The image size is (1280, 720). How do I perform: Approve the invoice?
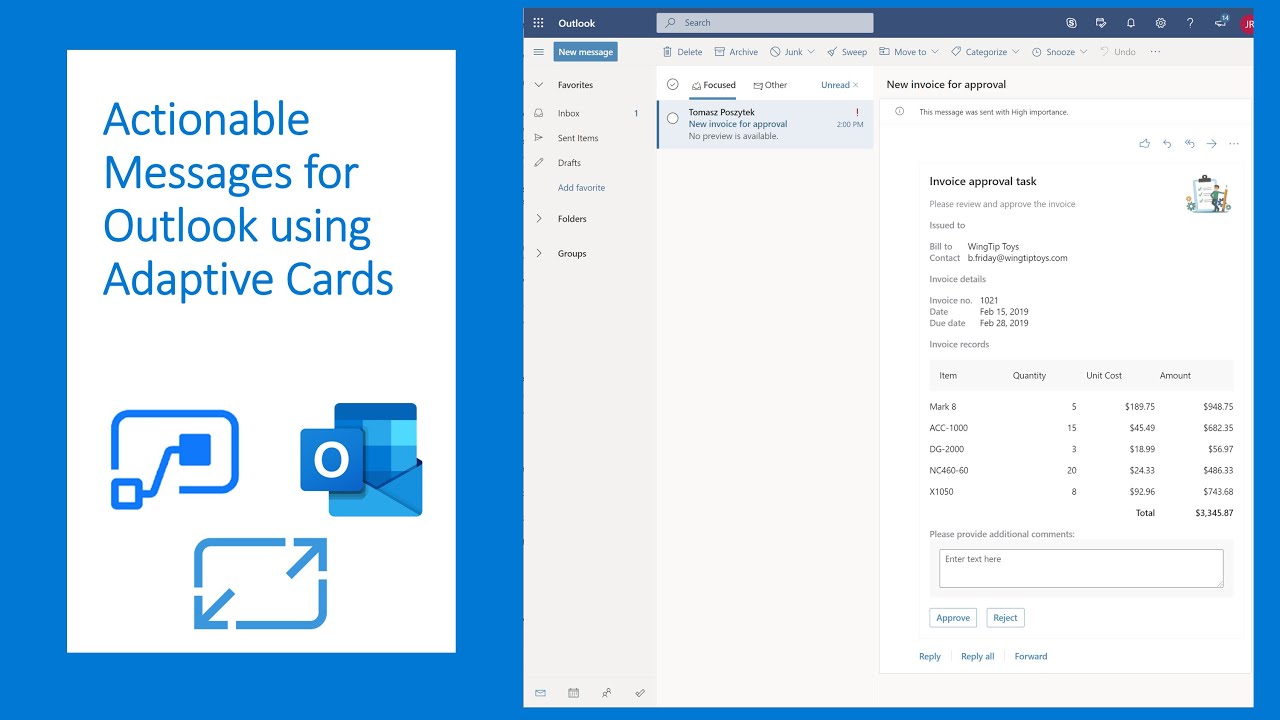tap(953, 618)
